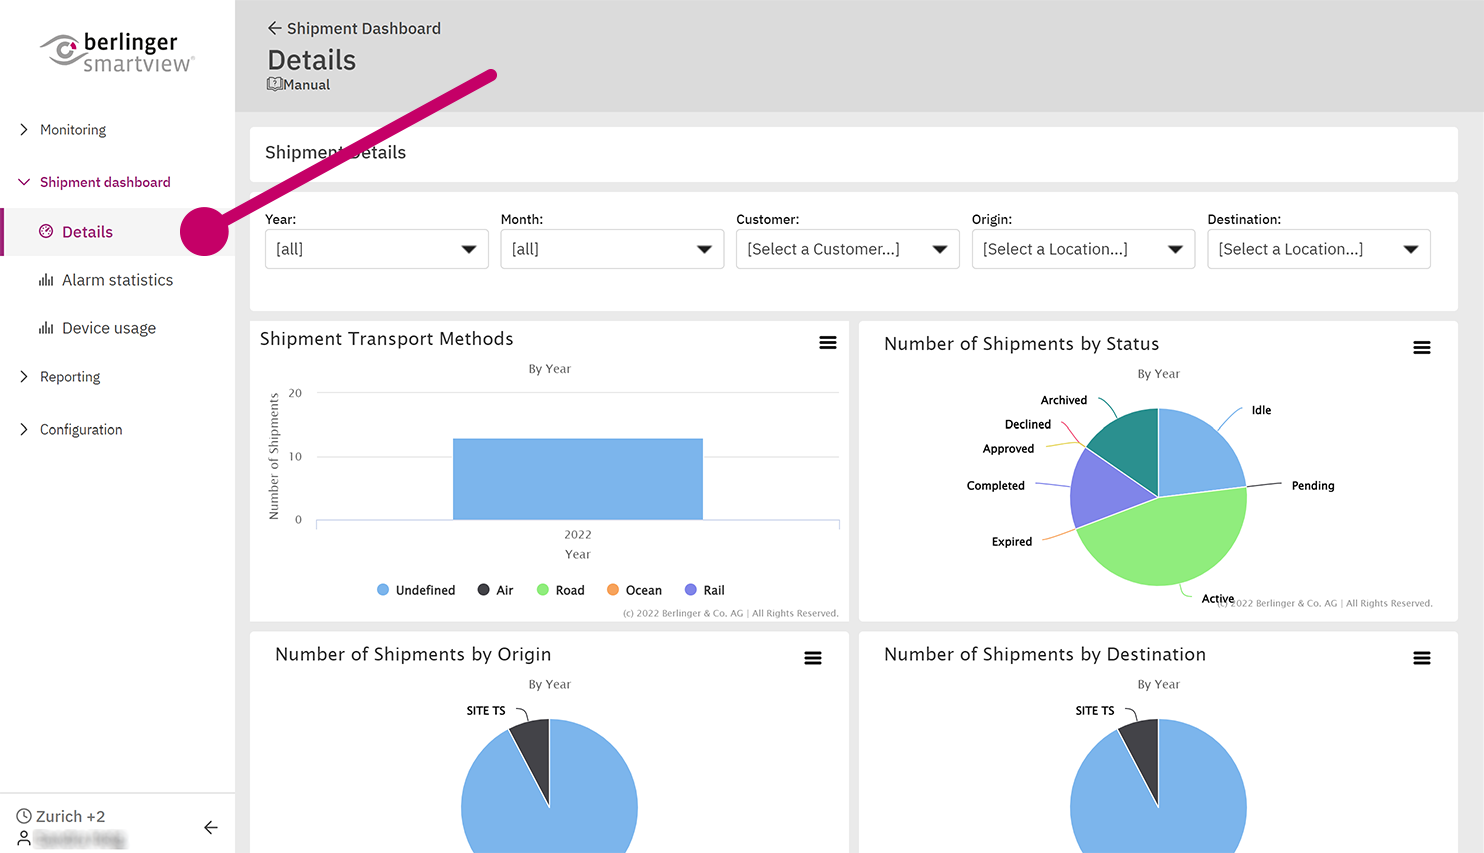Viewport: 1484px width, 853px height.
Task: Go to Alarm statistics page
Action: click(117, 280)
